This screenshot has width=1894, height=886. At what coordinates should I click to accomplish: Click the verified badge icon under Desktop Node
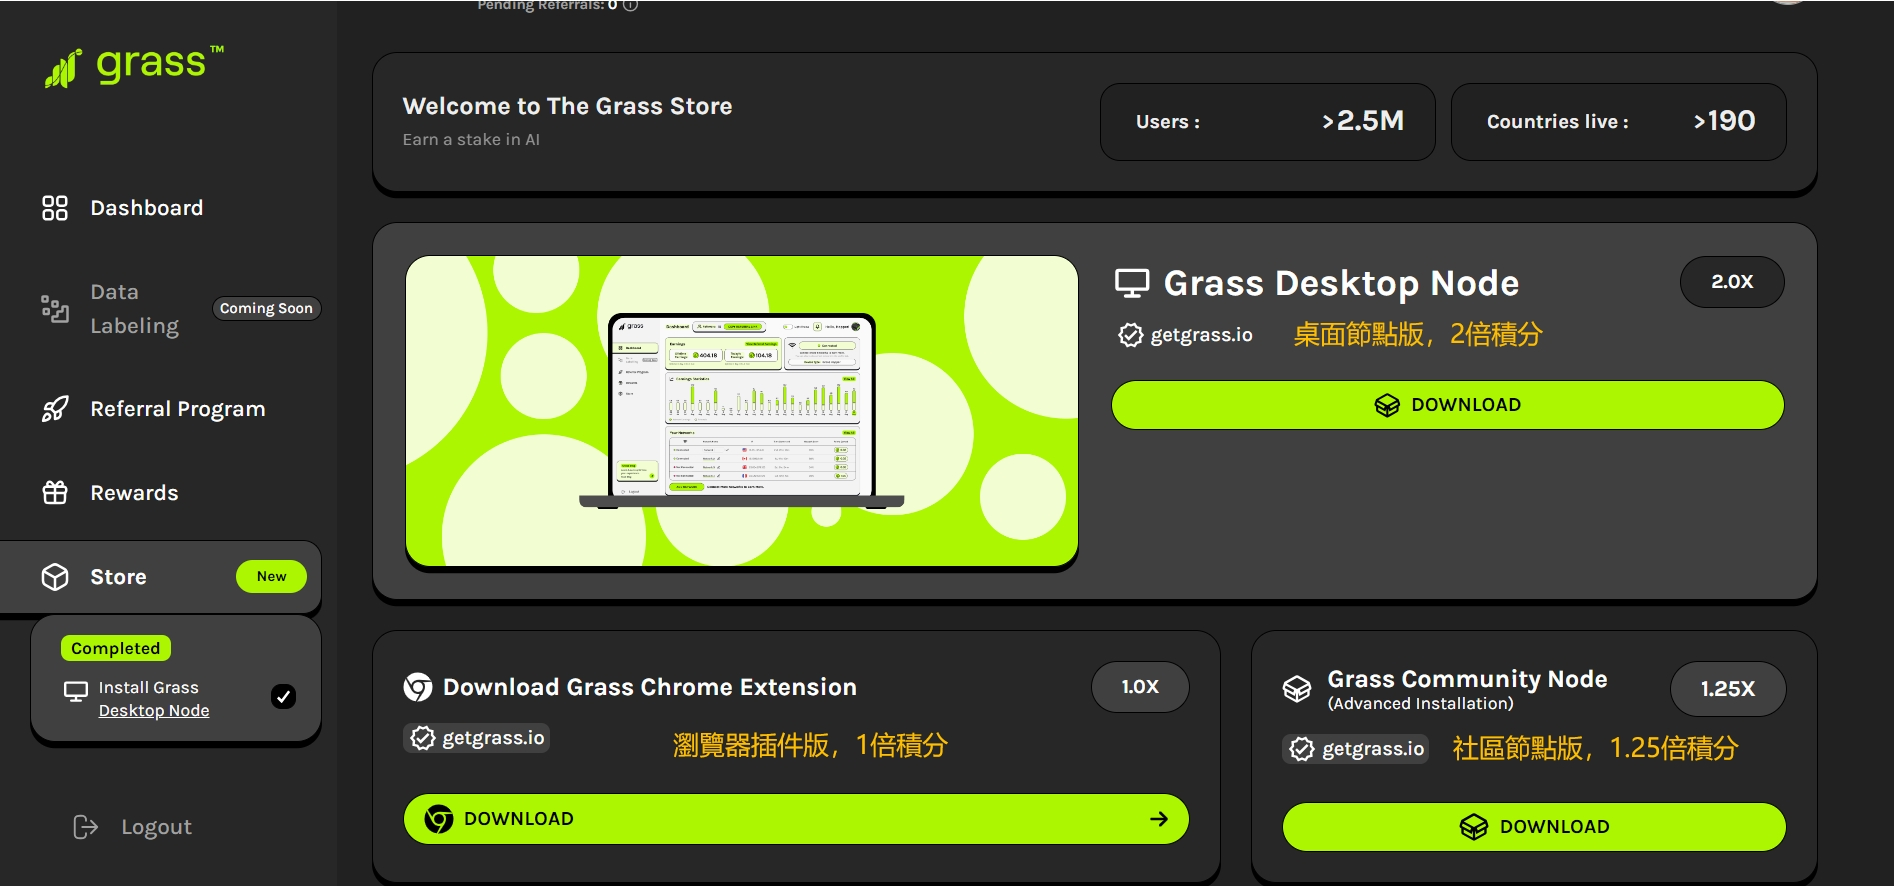(x=1130, y=335)
